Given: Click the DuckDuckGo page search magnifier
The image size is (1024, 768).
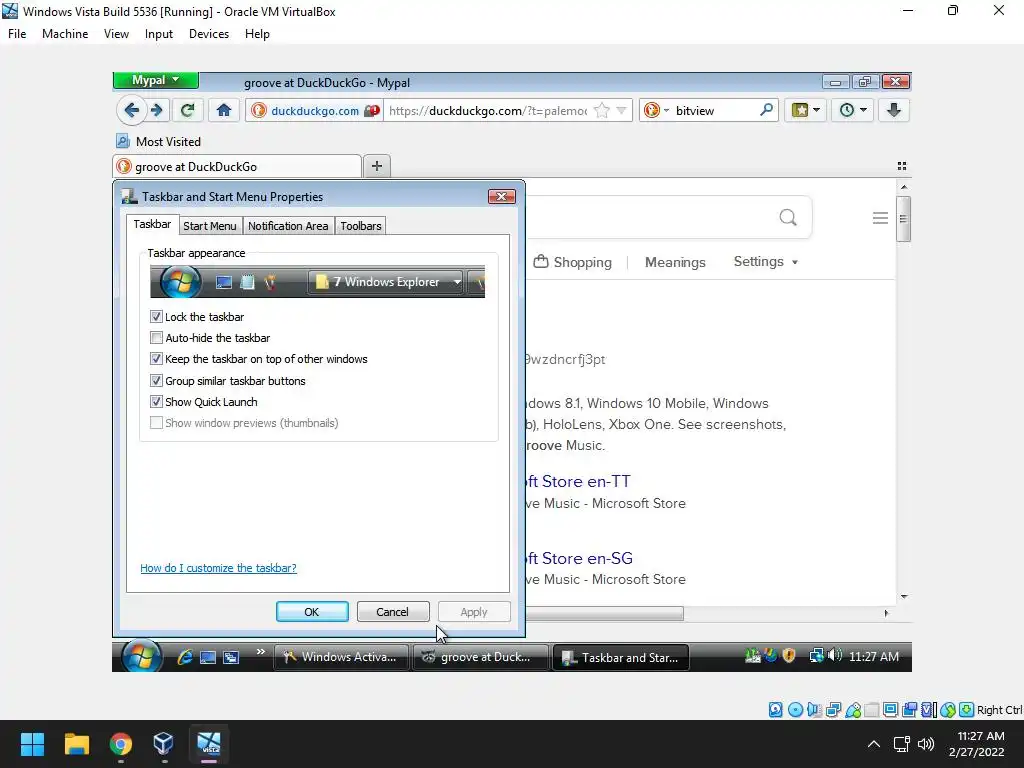Looking at the screenshot, I should coord(788,217).
